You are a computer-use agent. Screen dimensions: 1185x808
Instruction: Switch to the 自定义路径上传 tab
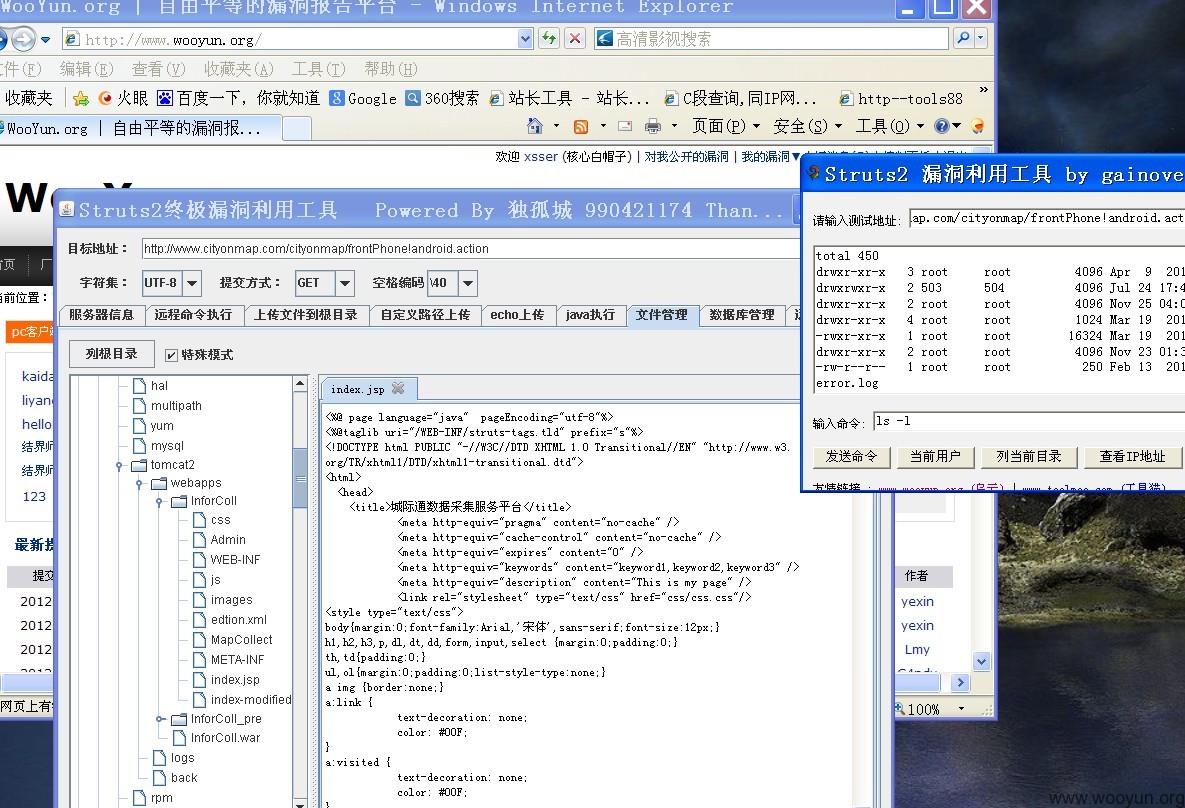pos(425,314)
